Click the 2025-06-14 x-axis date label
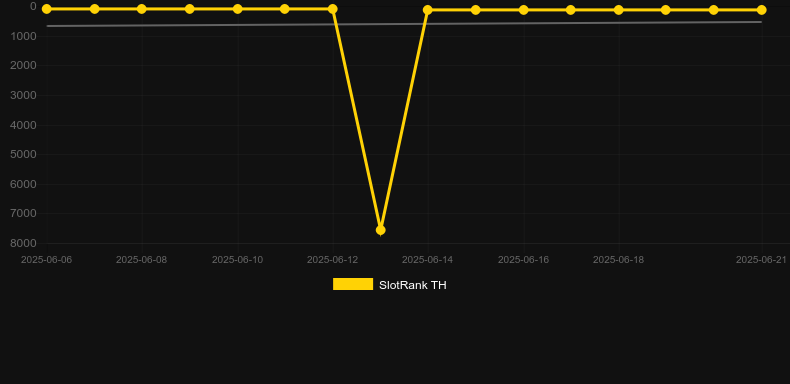Screen dimensions: 790x384 pos(428,260)
